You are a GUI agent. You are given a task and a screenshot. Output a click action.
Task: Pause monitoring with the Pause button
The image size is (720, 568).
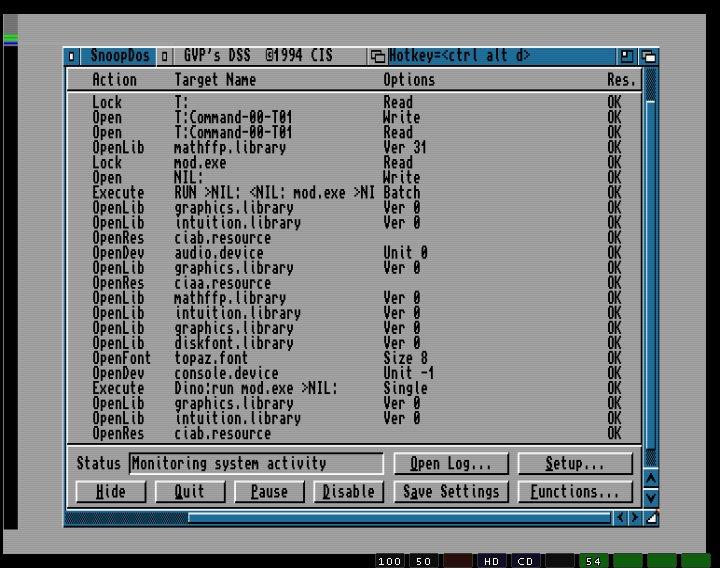pyautogui.click(x=269, y=492)
